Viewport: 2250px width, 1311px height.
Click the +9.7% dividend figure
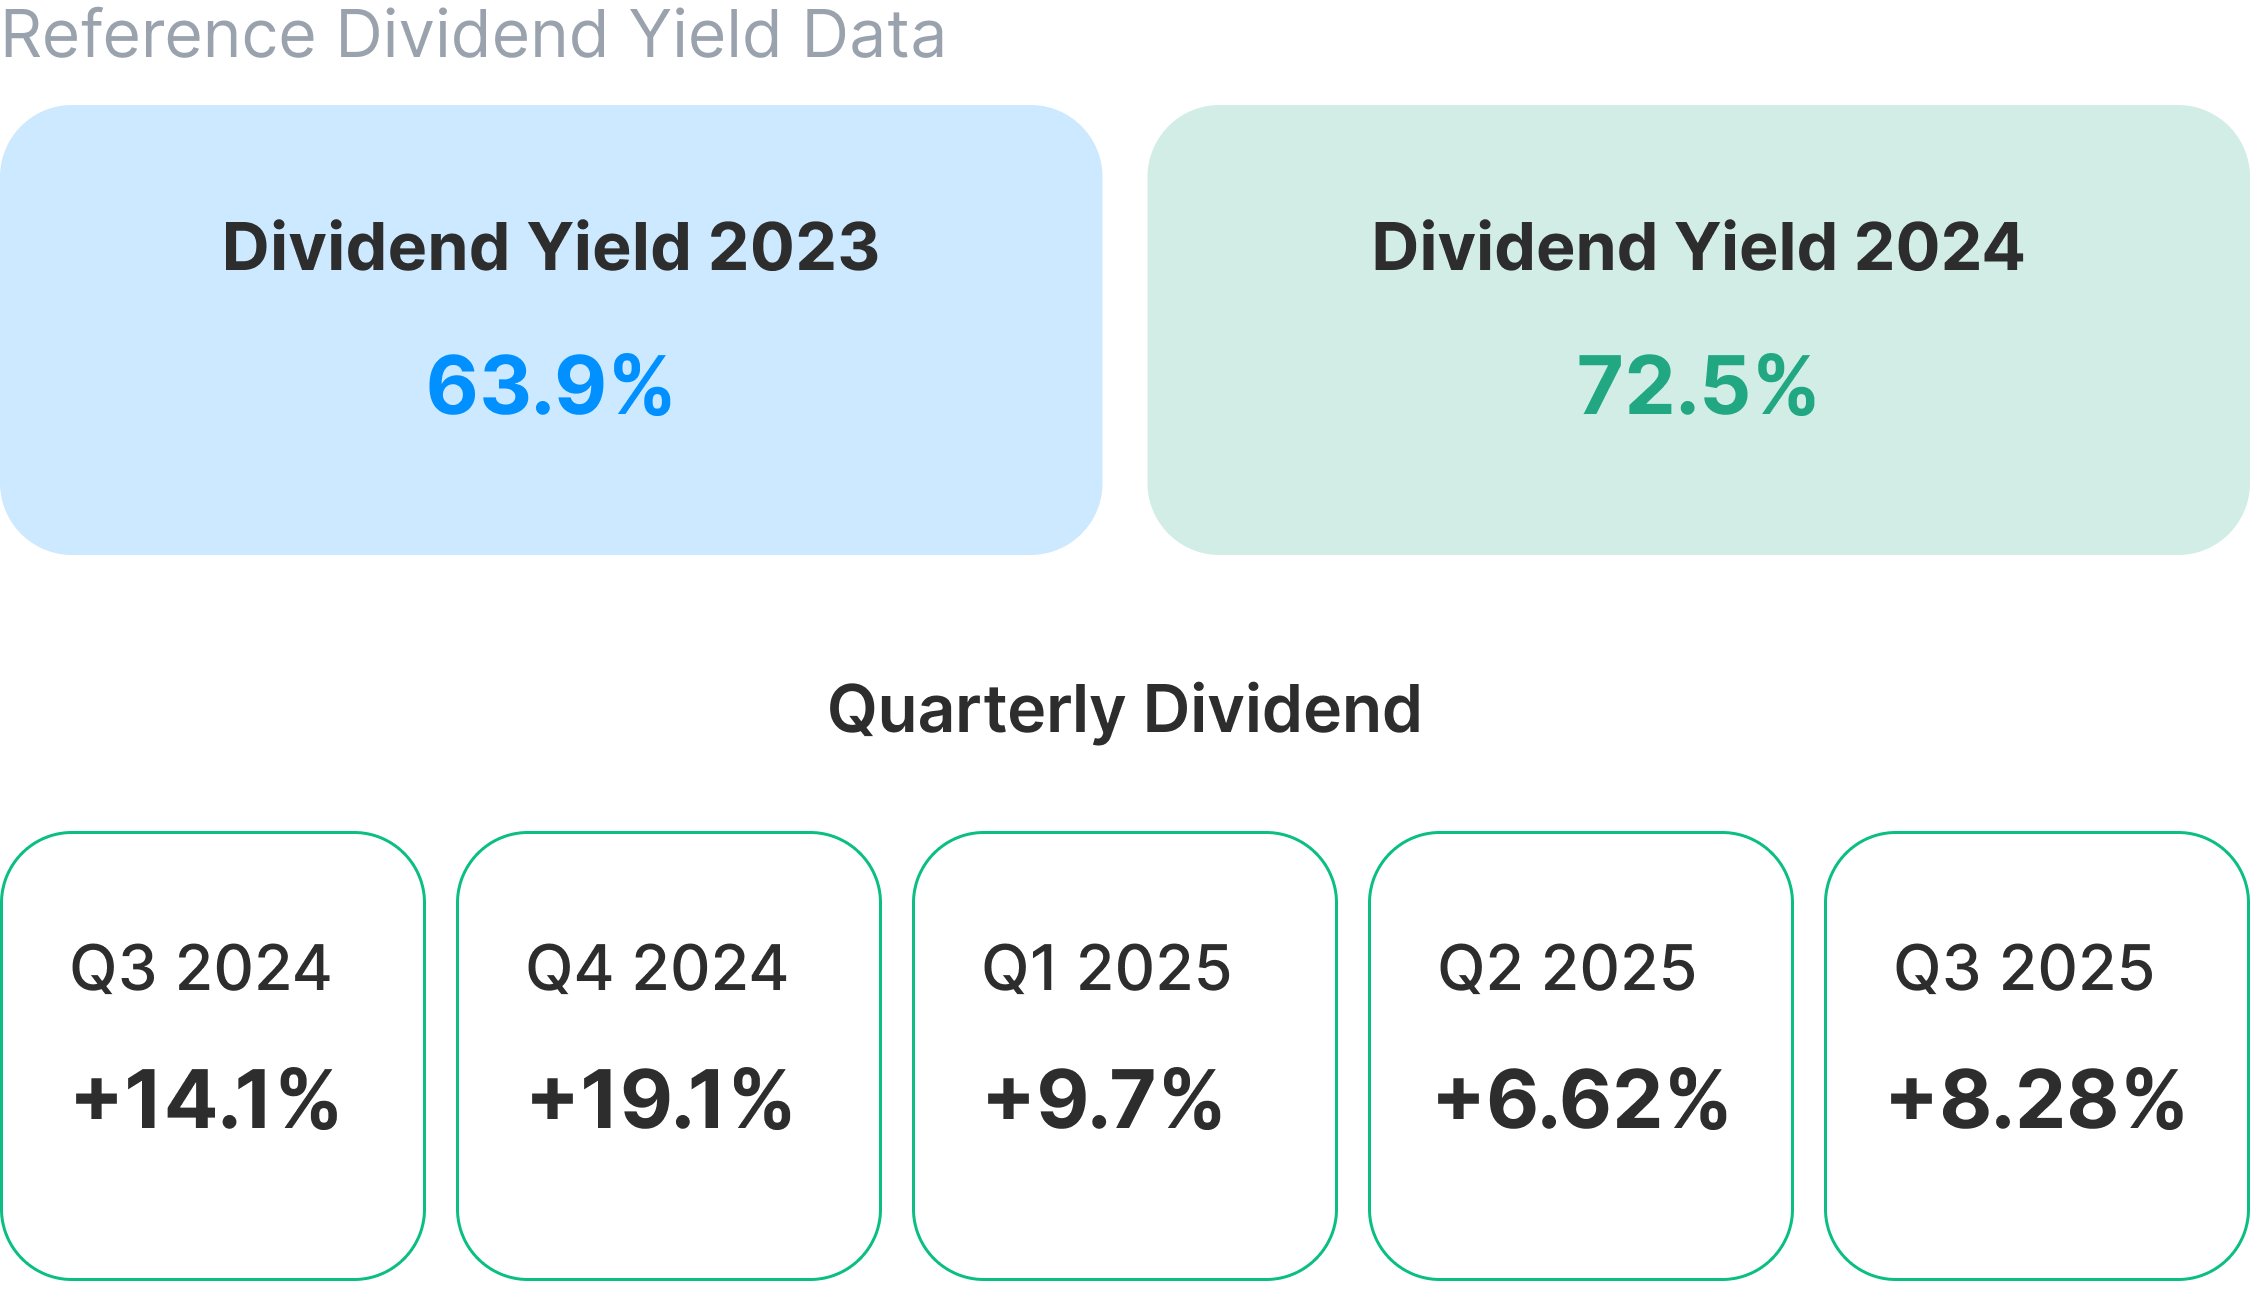1104,1100
